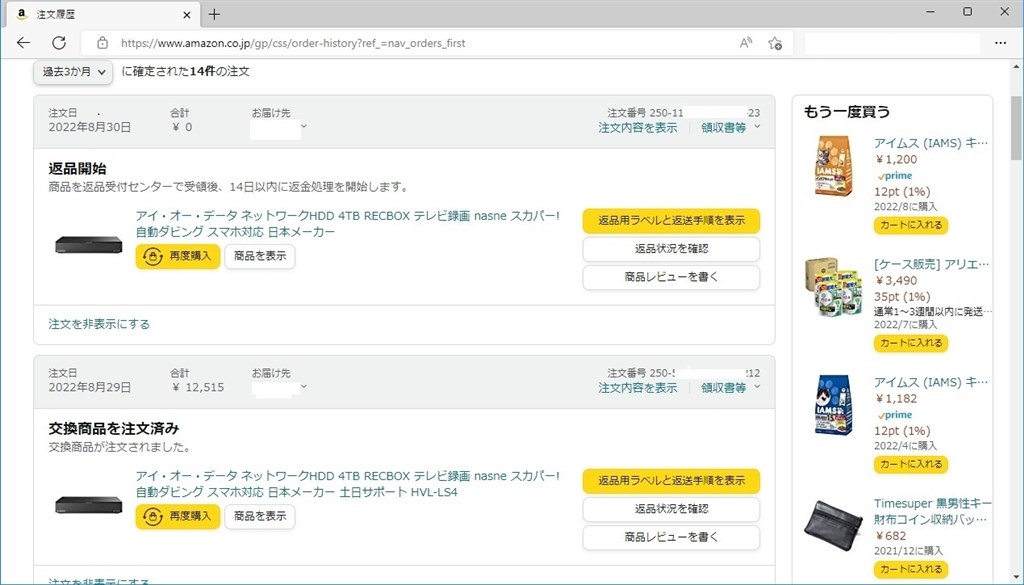
Task: Open 注文内容を表示 for August 30 order
Action: click(x=637, y=128)
